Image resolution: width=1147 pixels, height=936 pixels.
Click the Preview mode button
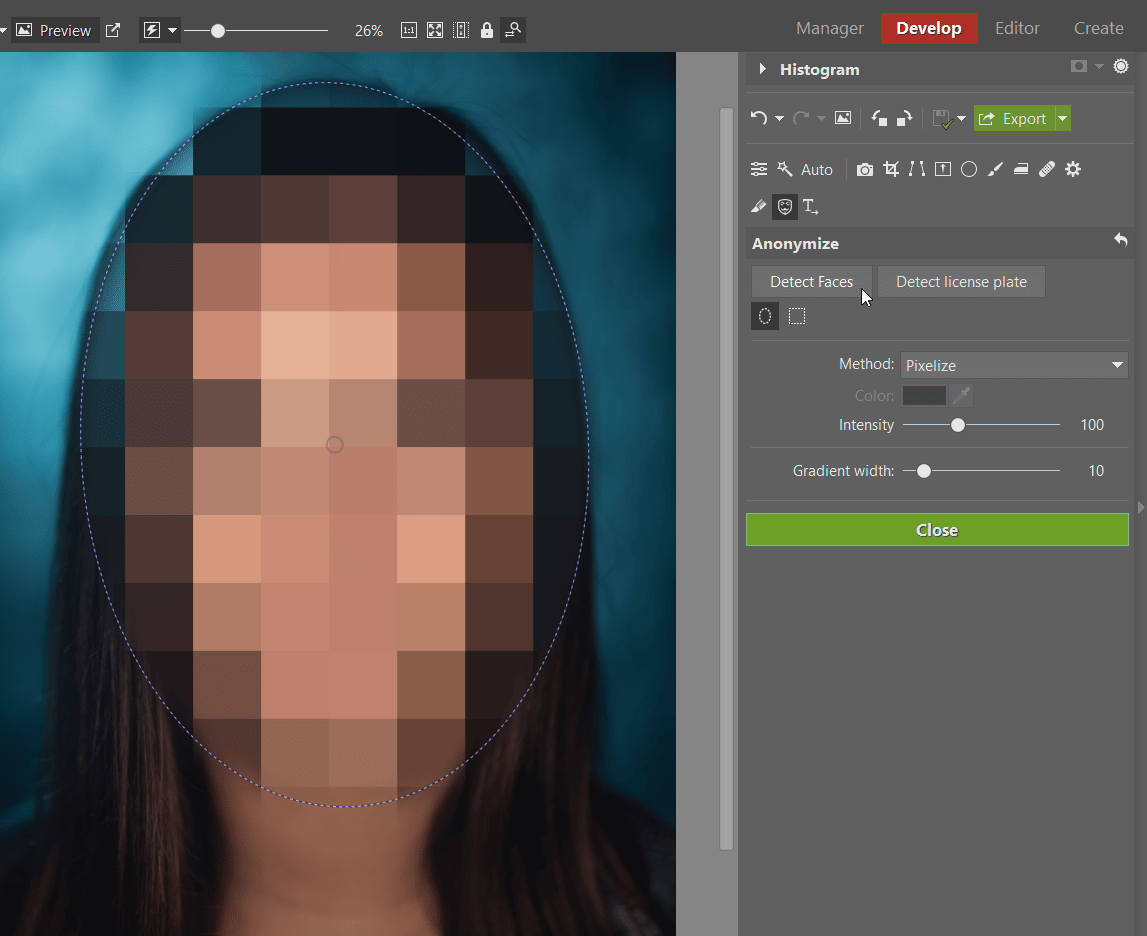tap(54, 30)
